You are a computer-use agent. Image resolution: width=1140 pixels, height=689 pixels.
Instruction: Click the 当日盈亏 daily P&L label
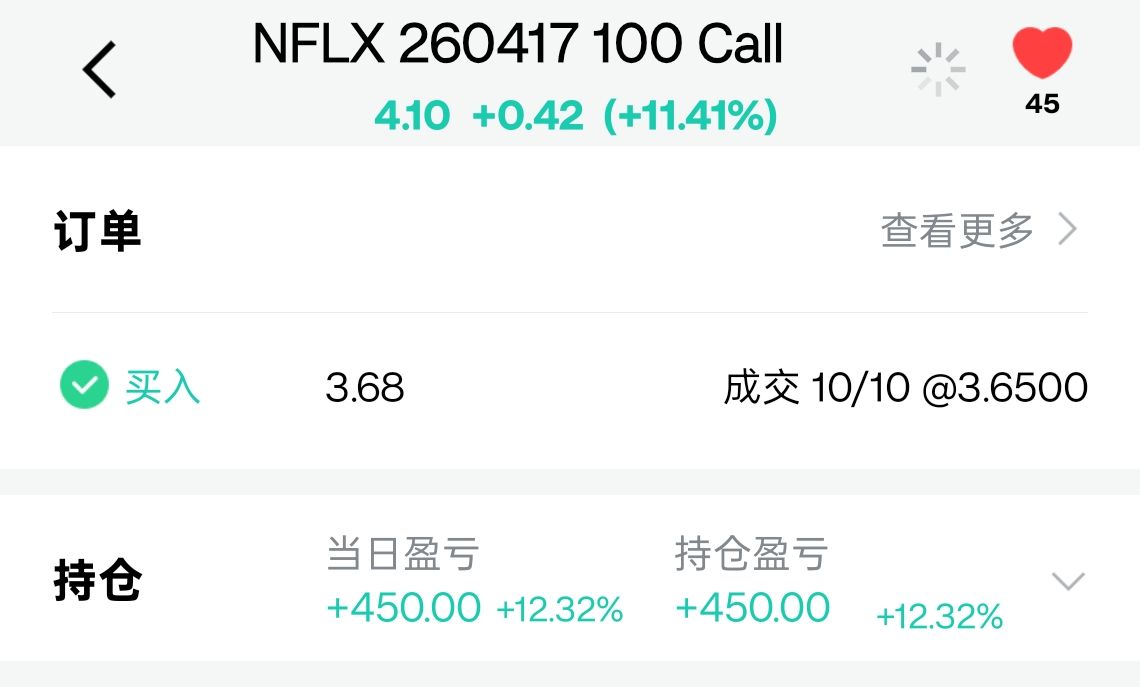pos(403,554)
